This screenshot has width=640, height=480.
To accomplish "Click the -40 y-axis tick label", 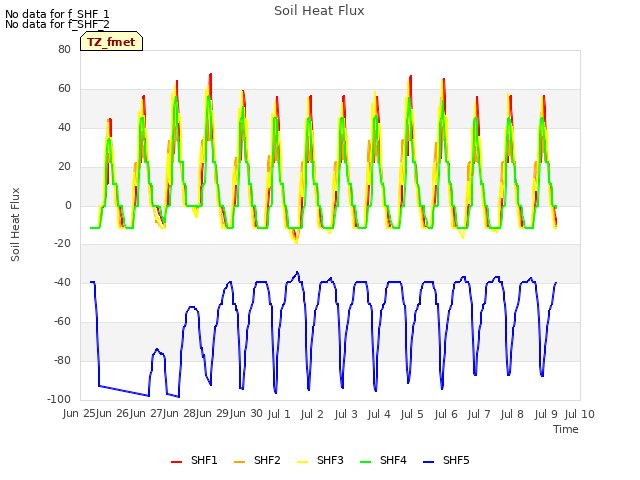I will click(62, 282).
